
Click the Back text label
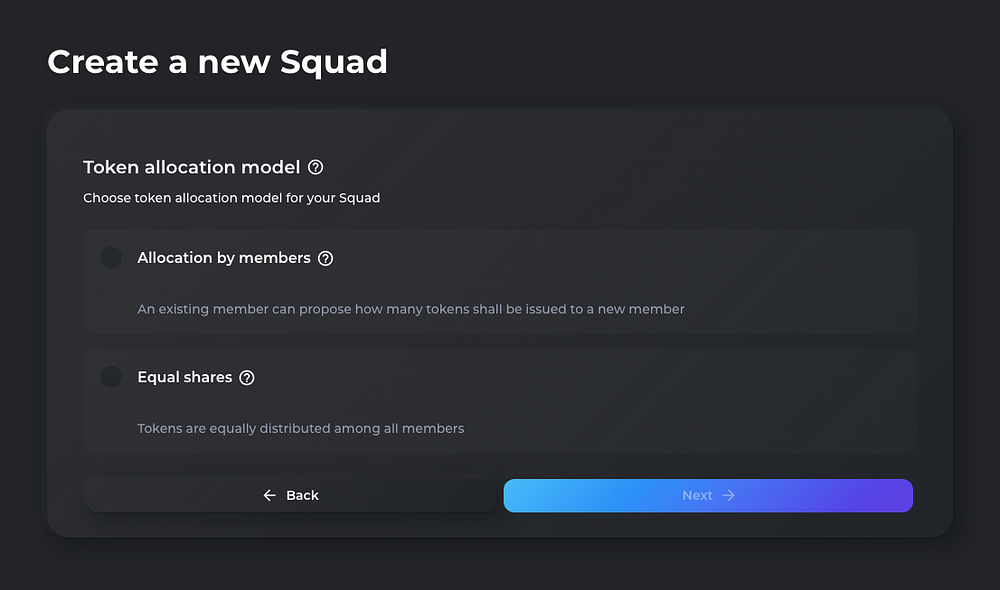coord(302,496)
